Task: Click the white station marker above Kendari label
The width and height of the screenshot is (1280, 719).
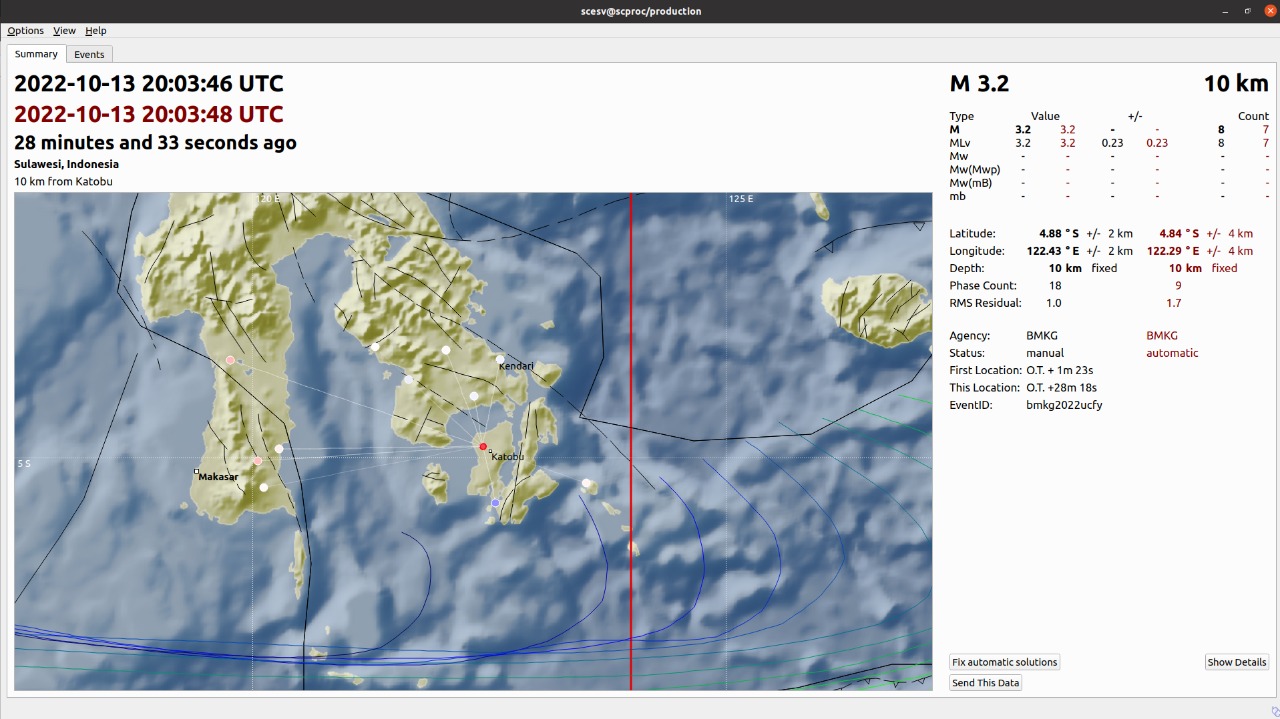Action: [500, 359]
